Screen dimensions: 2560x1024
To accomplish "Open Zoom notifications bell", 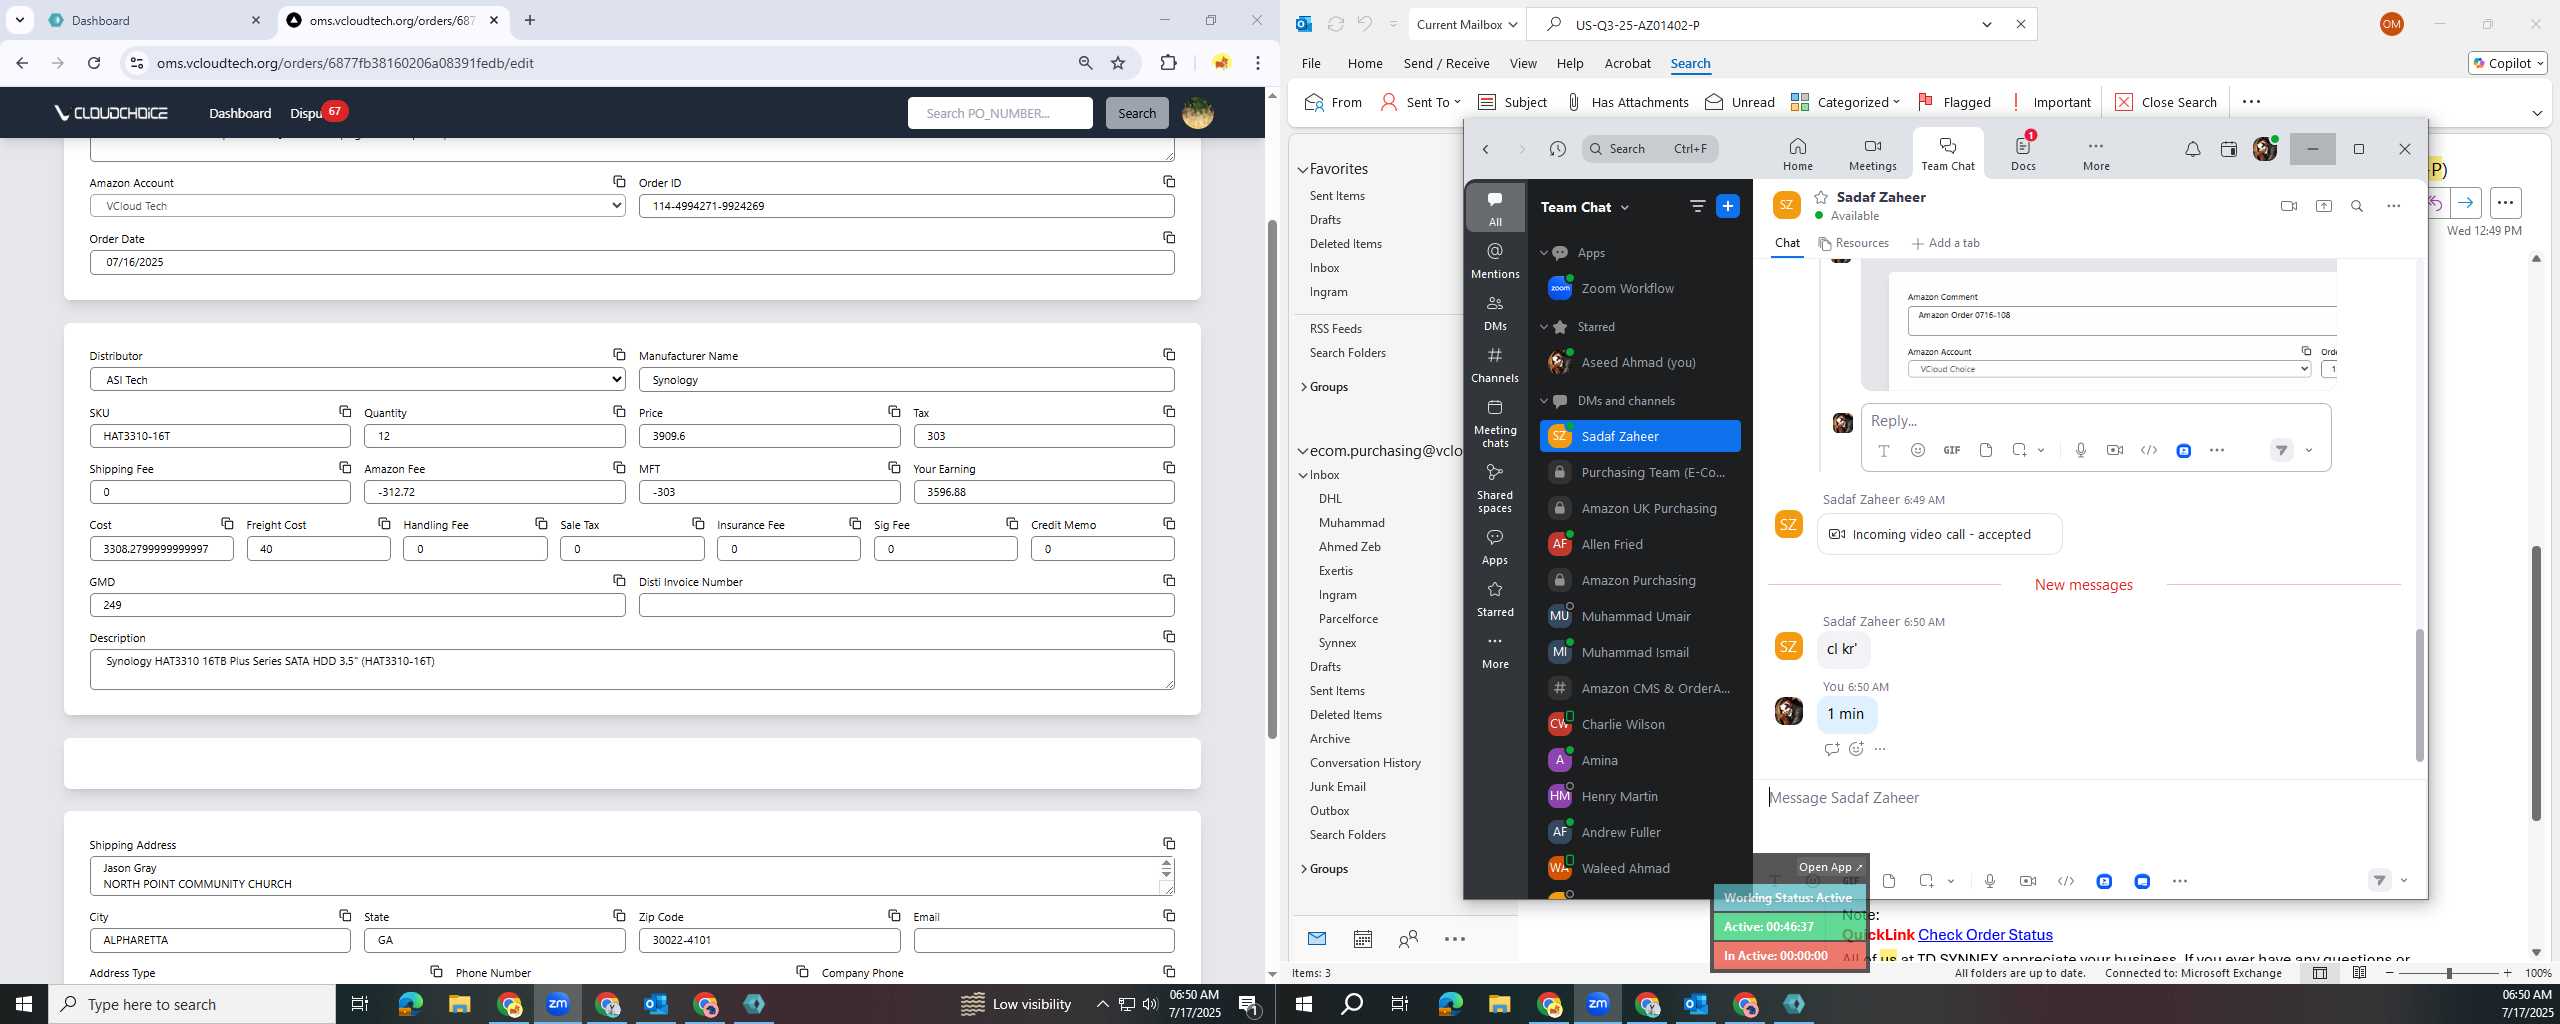I will [2192, 149].
